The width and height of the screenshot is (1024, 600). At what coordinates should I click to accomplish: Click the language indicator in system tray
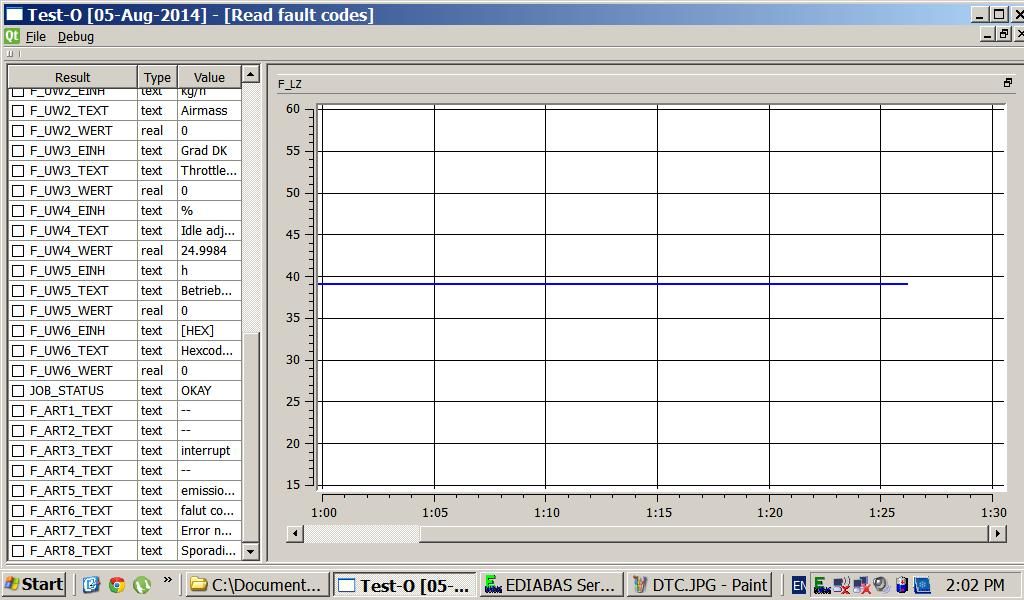coord(798,585)
